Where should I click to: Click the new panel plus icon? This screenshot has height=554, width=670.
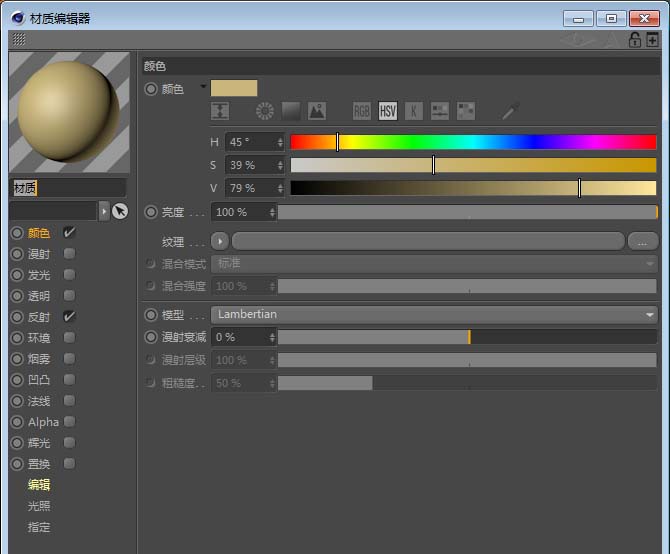(652, 40)
